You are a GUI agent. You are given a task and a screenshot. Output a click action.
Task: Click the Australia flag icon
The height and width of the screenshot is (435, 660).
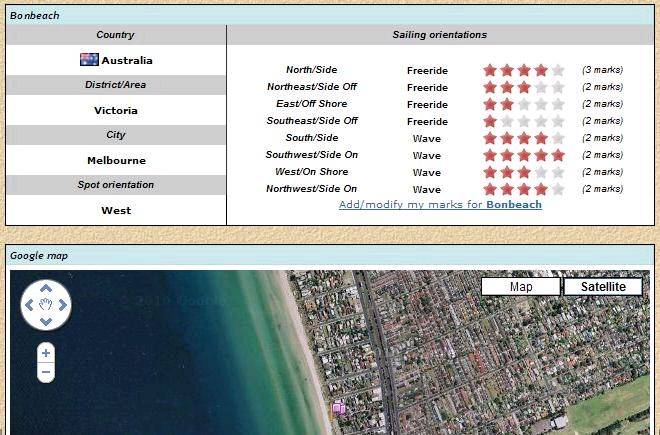(x=89, y=60)
